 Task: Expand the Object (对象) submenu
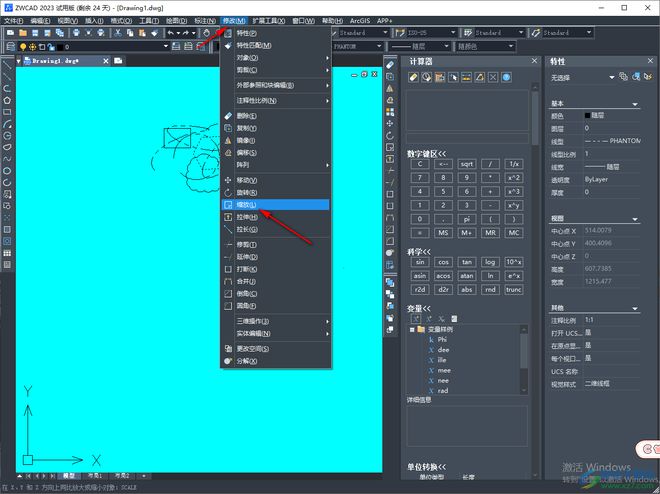(x=275, y=58)
